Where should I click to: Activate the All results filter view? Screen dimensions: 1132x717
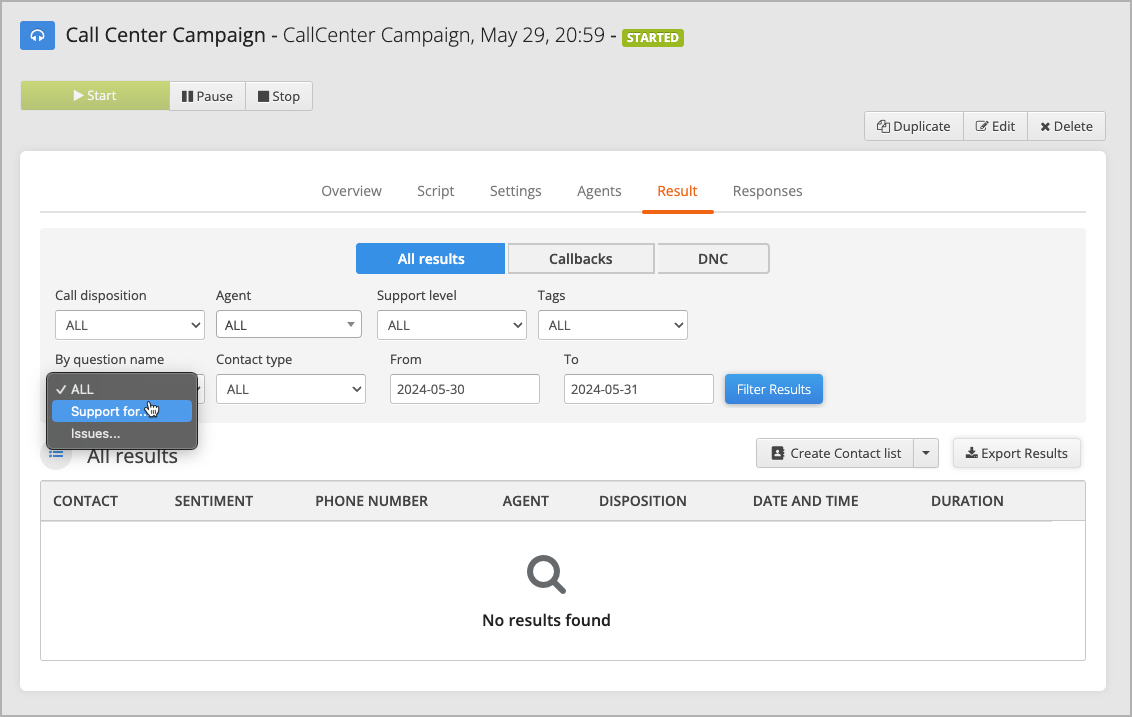(x=430, y=258)
